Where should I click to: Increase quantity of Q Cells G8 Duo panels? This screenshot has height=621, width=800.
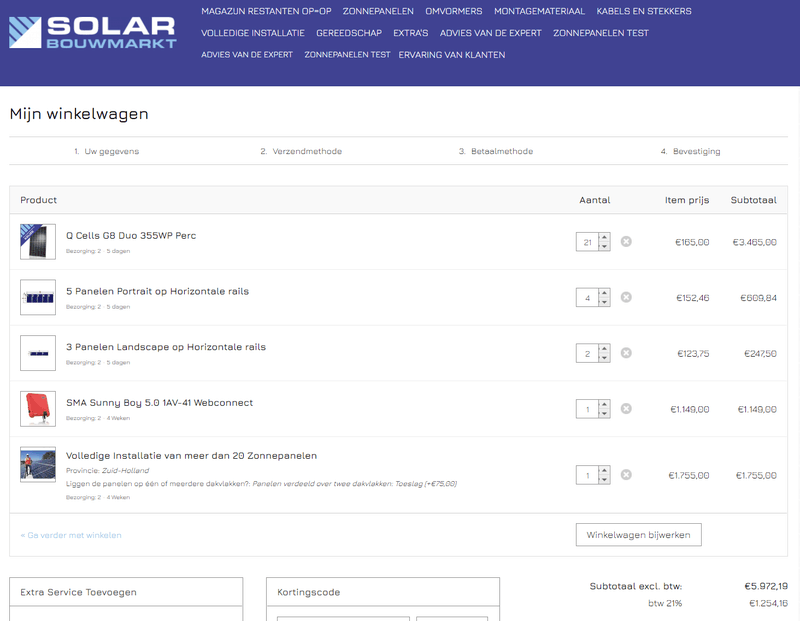tap(604, 237)
